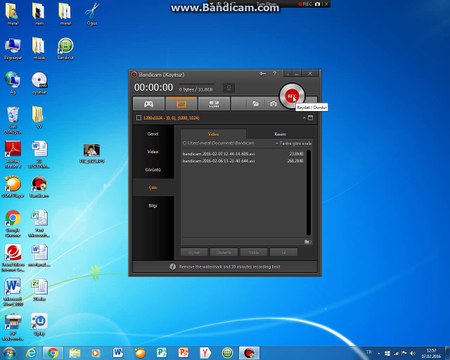Select file bandicam 2016-02-07 avi

pyautogui.click(x=243, y=154)
